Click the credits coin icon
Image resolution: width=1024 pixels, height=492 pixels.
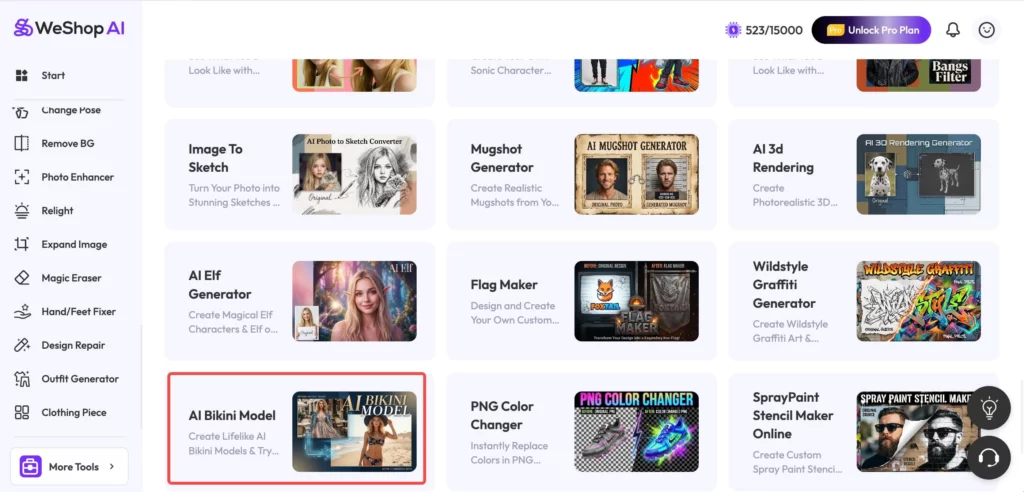point(733,30)
